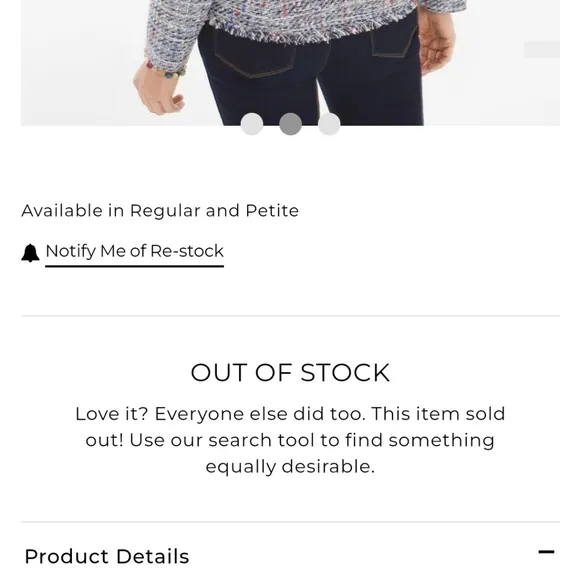The image size is (580, 580).
Task: Click the bell notification icon
Action: tap(30, 253)
